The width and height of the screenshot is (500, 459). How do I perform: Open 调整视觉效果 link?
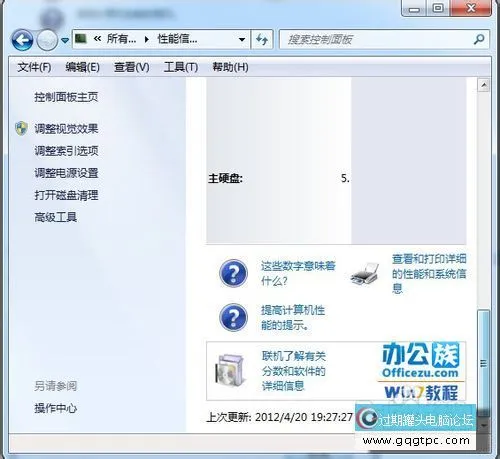(x=66, y=128)
